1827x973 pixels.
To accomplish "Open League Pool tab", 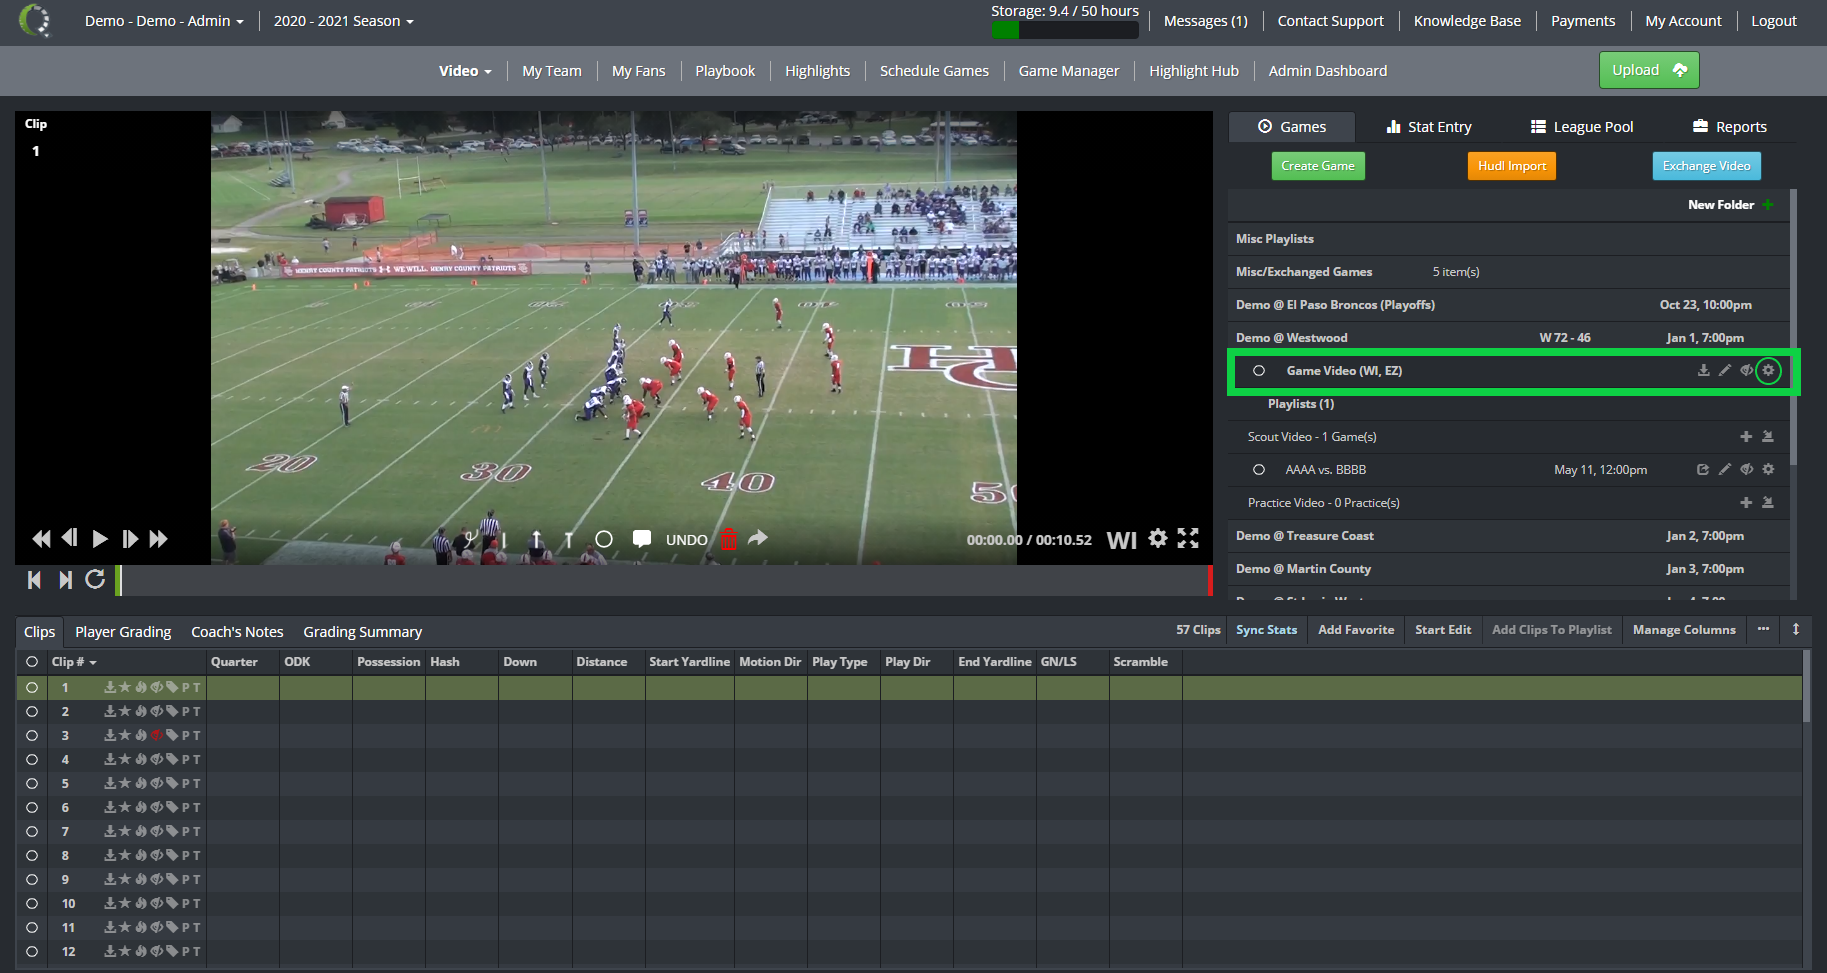I will [1582, 127].
